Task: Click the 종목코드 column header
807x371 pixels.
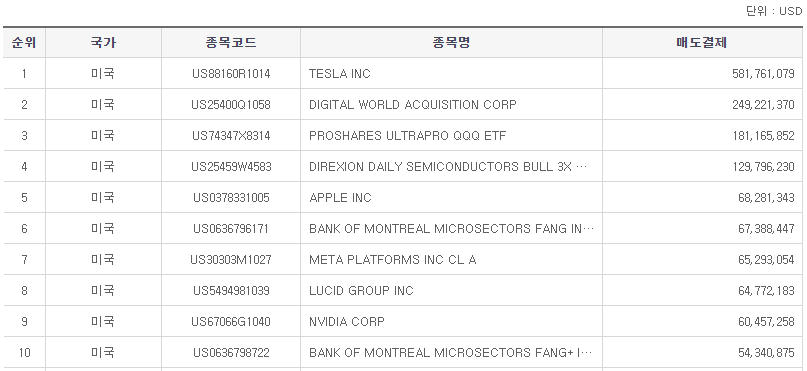Action: (231, 43)
